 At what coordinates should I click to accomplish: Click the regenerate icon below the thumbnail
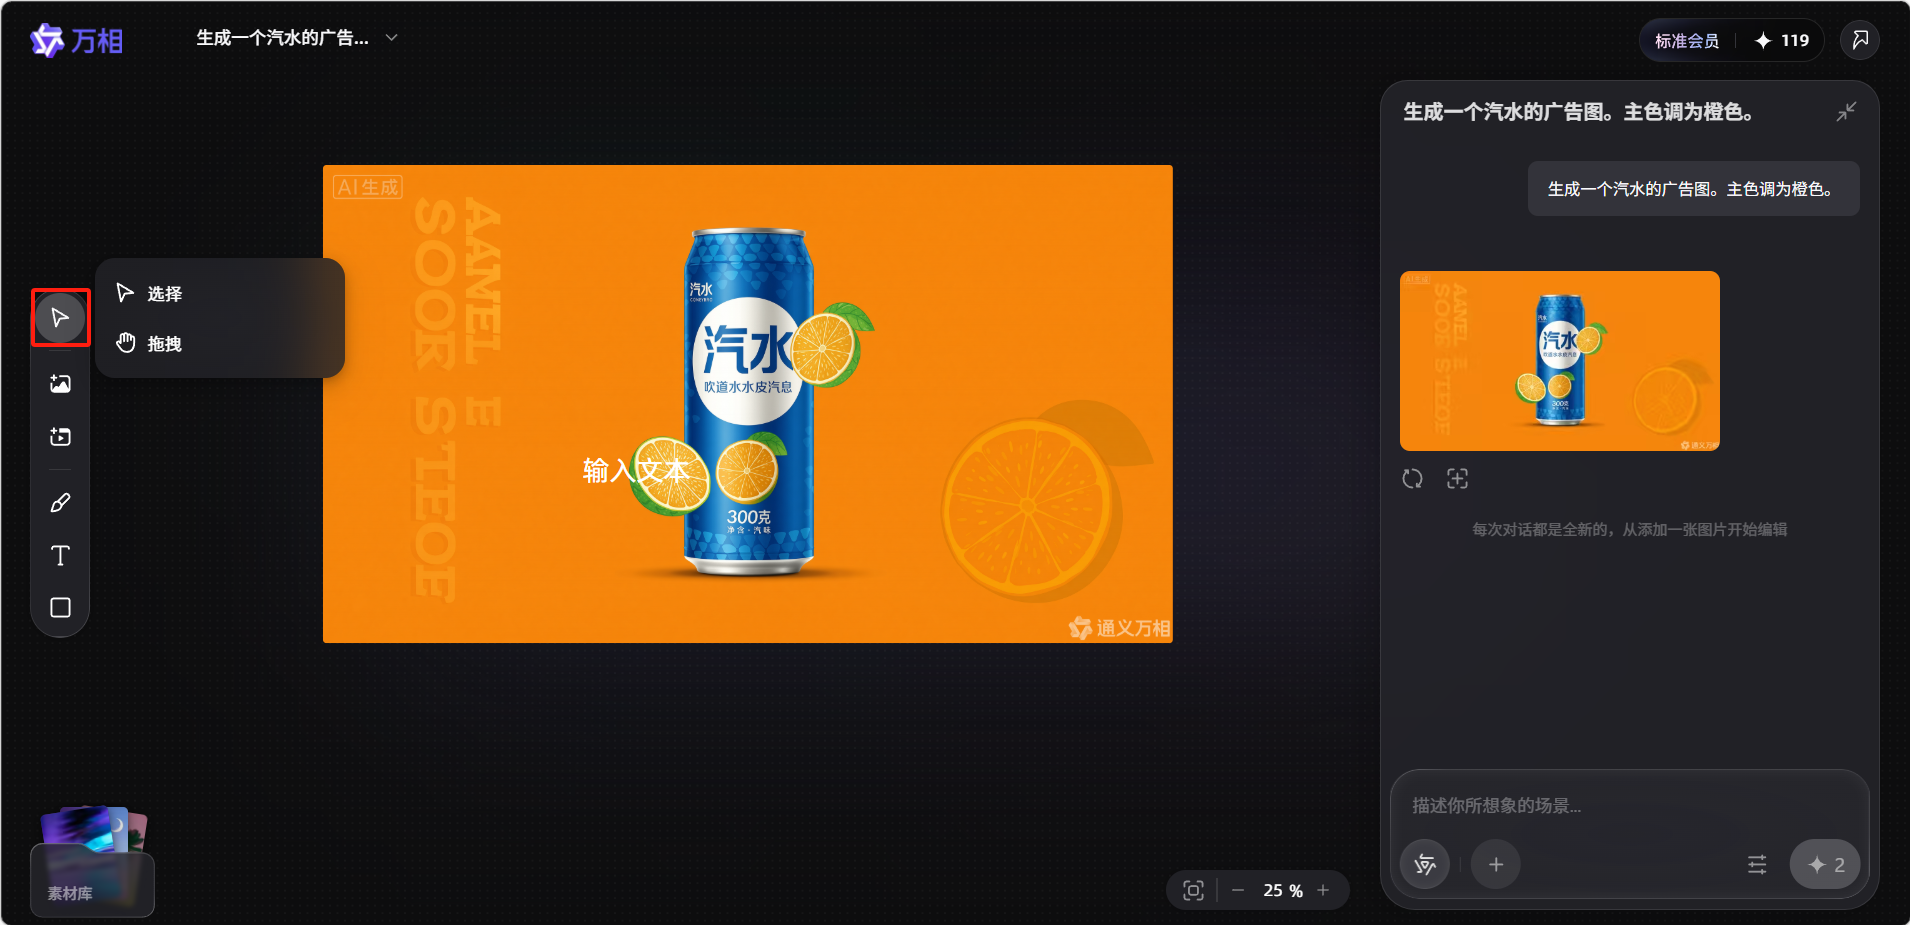point(1412,479)
